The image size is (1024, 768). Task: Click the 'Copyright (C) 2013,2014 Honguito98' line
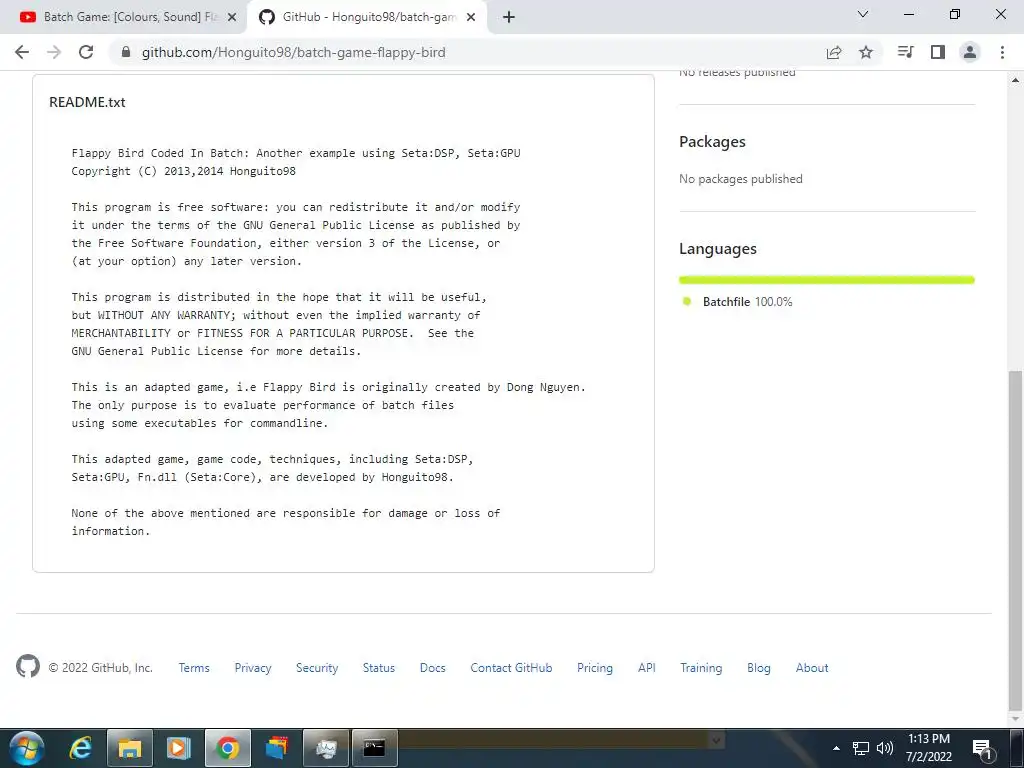click(184, 171)
